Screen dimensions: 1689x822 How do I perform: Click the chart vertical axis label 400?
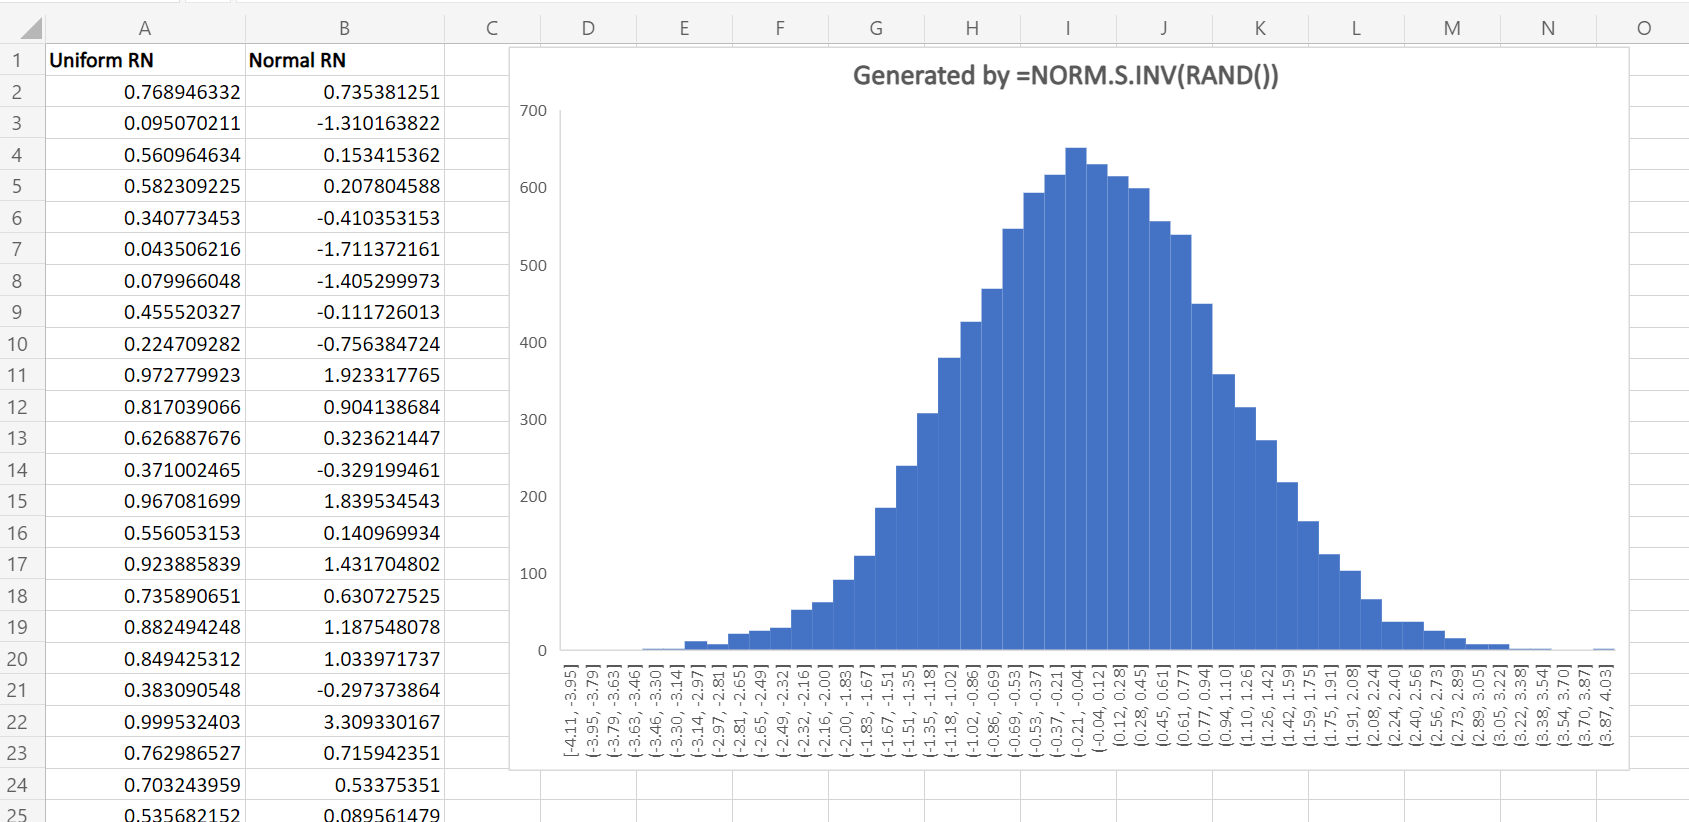coord(533,342)
